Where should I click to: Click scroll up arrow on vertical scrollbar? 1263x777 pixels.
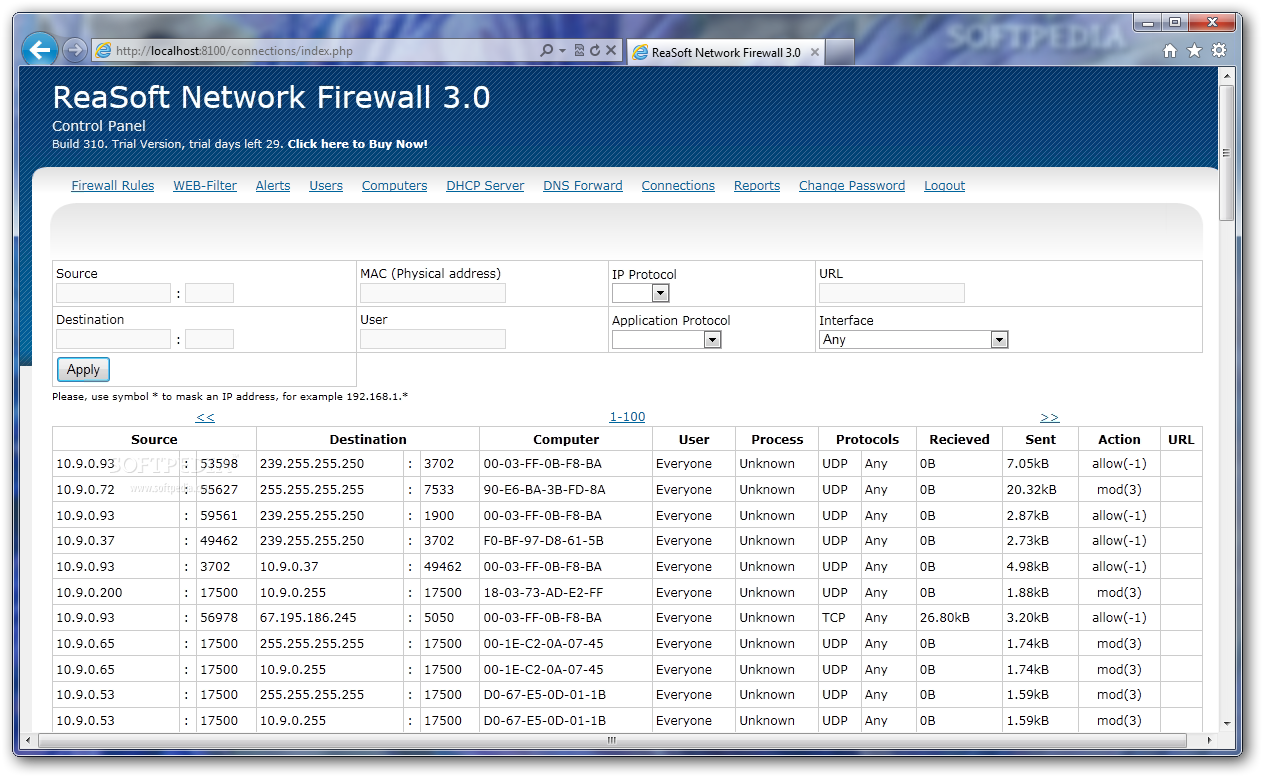1227,75
